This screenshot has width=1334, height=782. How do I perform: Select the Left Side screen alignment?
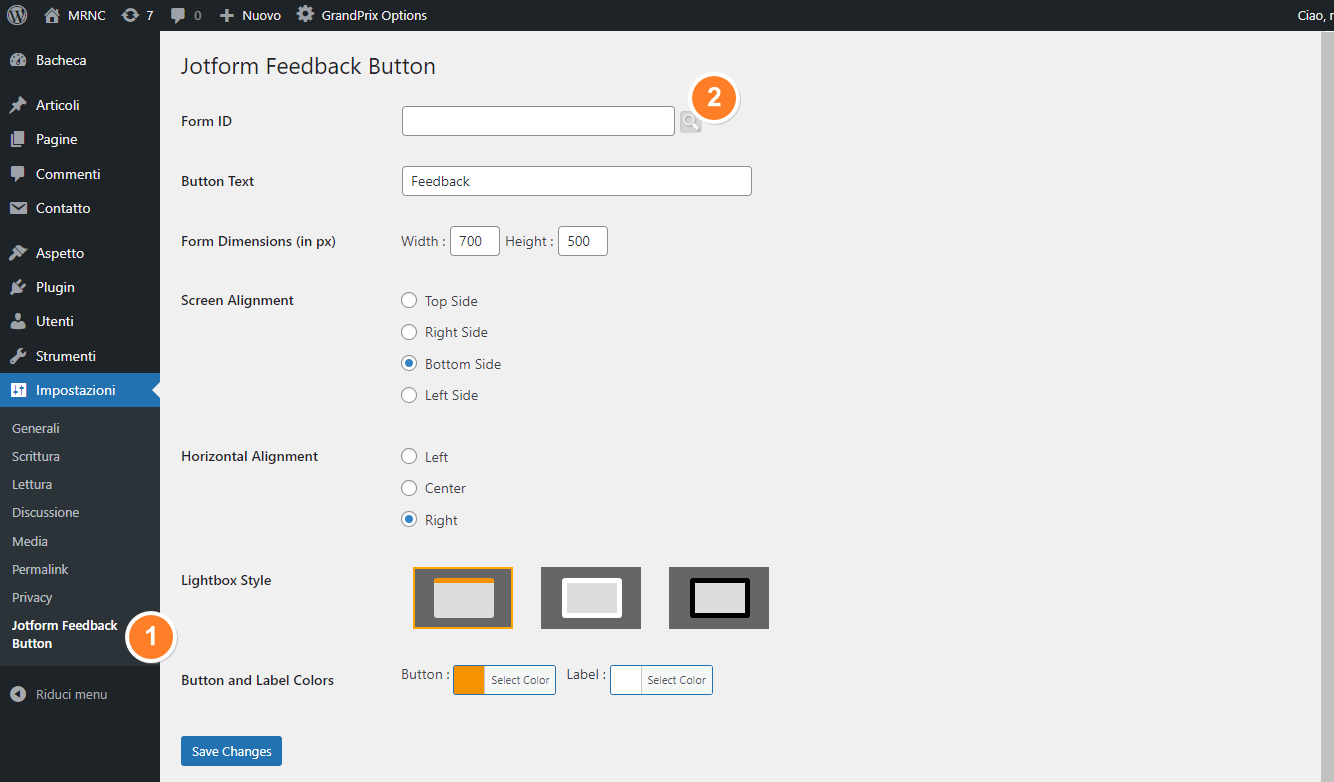coord(409,395)
